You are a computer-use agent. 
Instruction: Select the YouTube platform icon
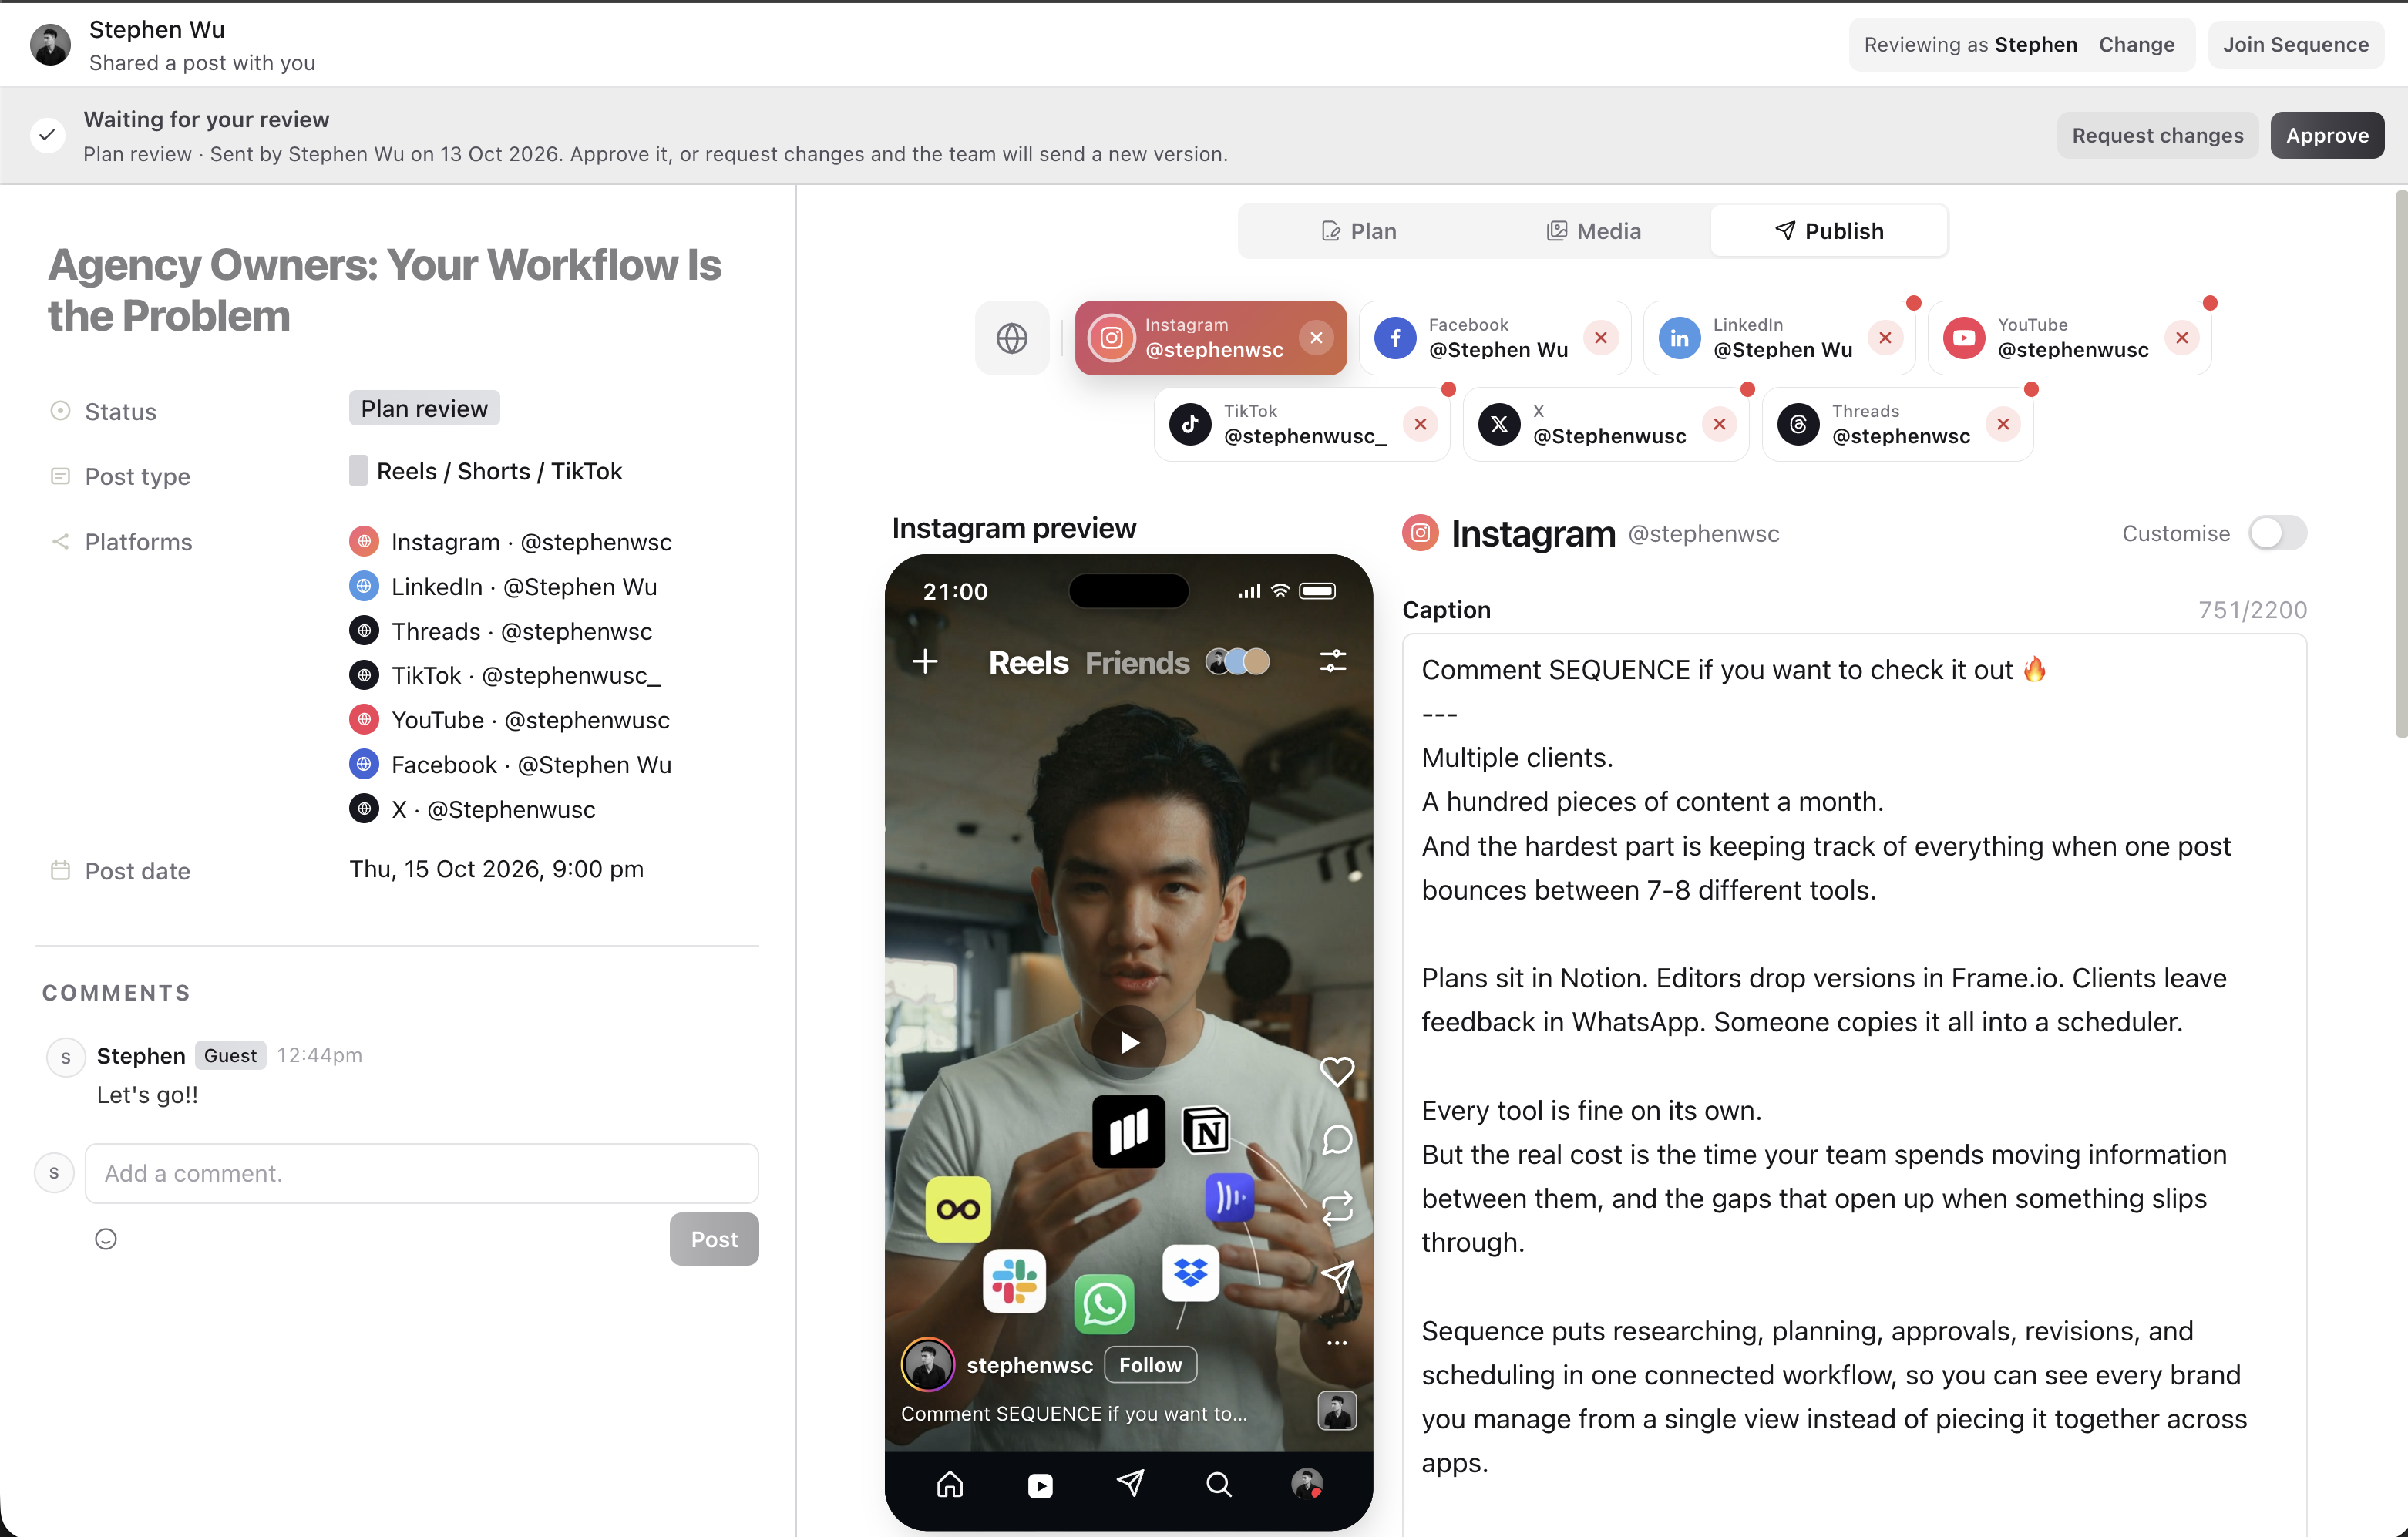point(1964,338)
